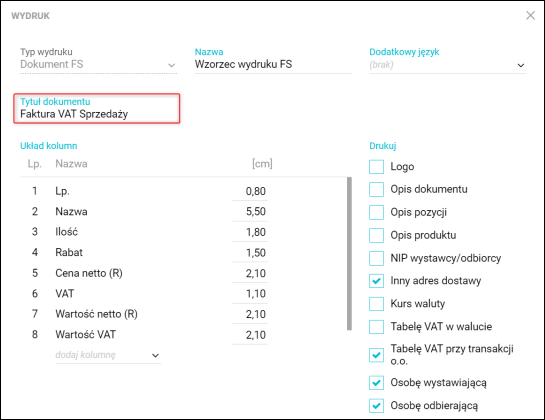Uncheck Tabelę VAT przy transakcji o.o.

click(x=376, y=355)
